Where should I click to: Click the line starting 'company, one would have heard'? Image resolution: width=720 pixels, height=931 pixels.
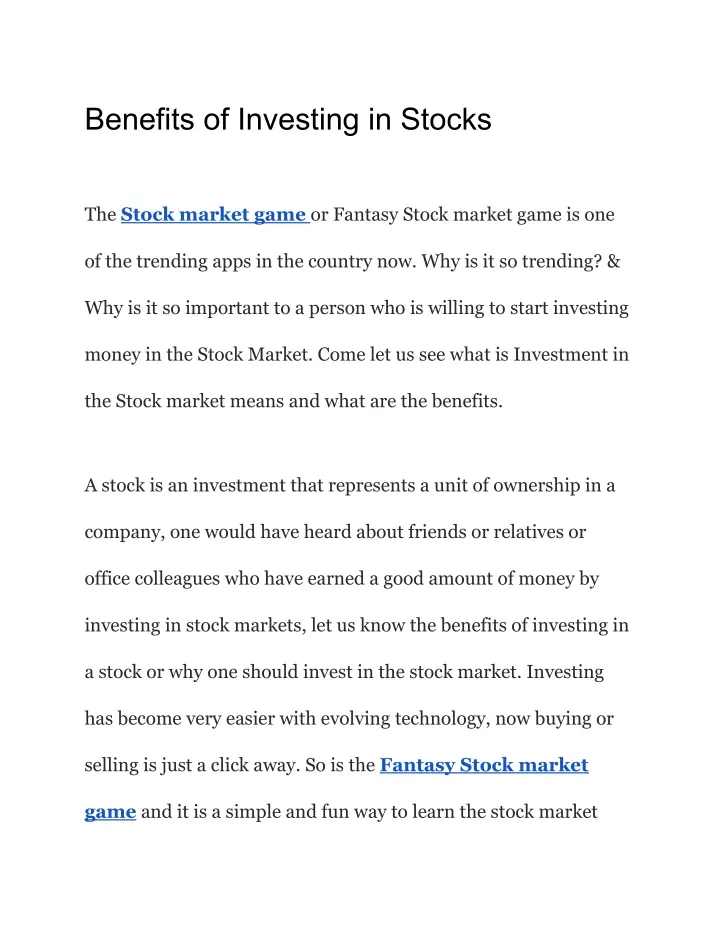pyautogui.click(x=335, y=532)
